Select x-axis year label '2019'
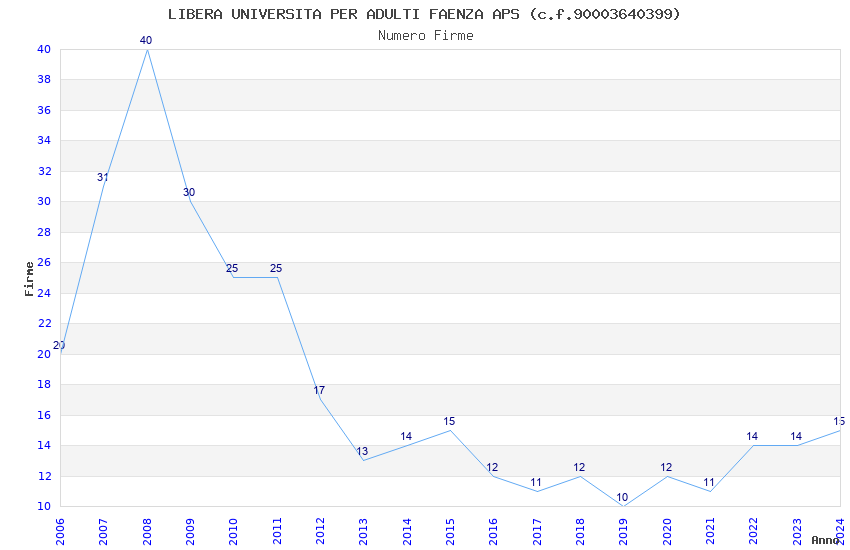Screen dimensions: 850x550 [623, 531]
